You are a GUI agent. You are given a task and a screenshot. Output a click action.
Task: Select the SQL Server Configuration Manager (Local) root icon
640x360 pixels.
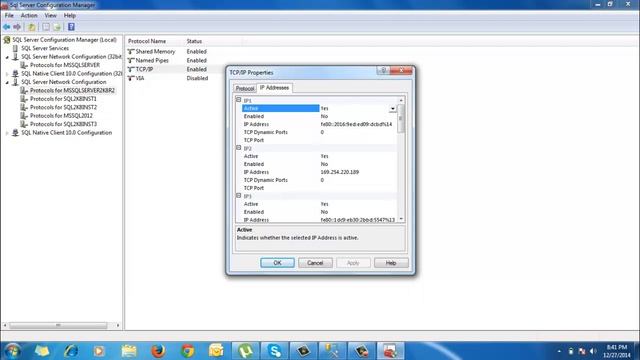7,40
